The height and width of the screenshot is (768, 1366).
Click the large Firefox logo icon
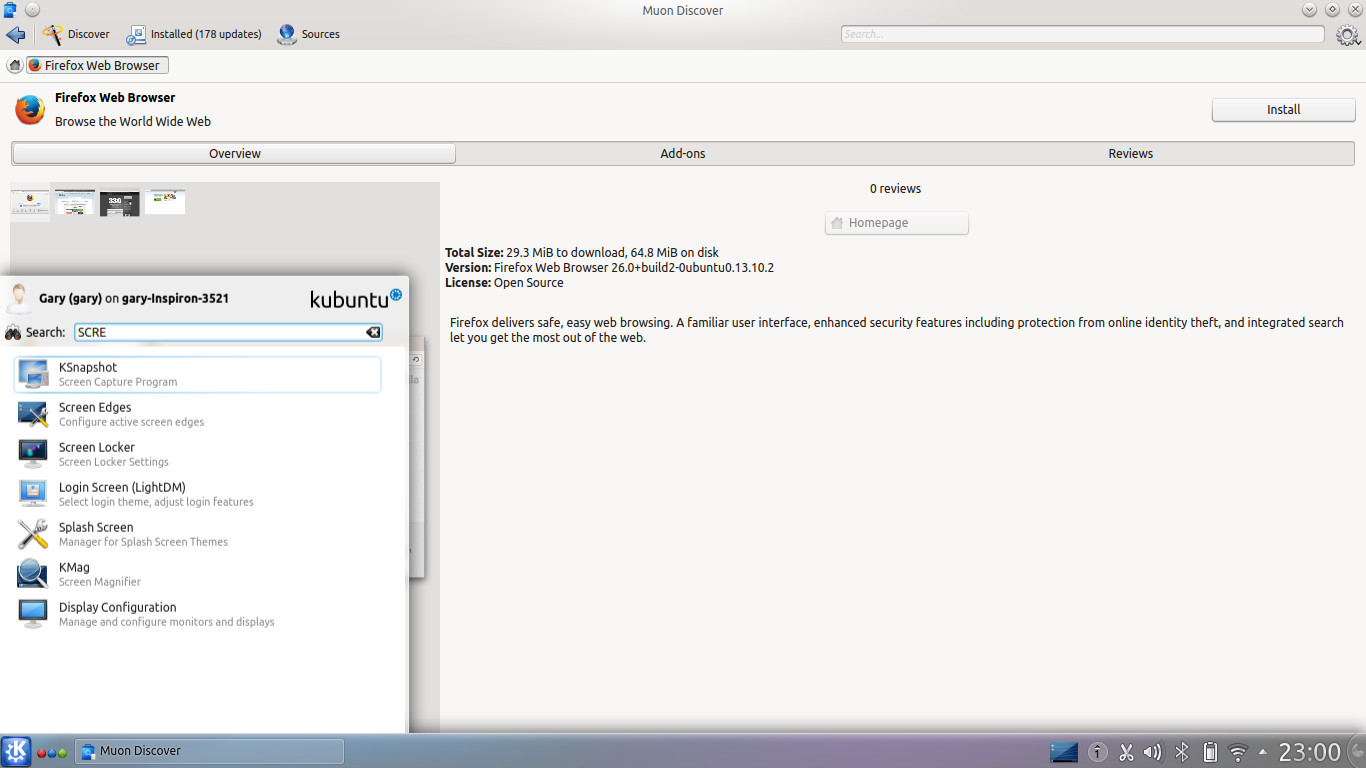(30, 110)
